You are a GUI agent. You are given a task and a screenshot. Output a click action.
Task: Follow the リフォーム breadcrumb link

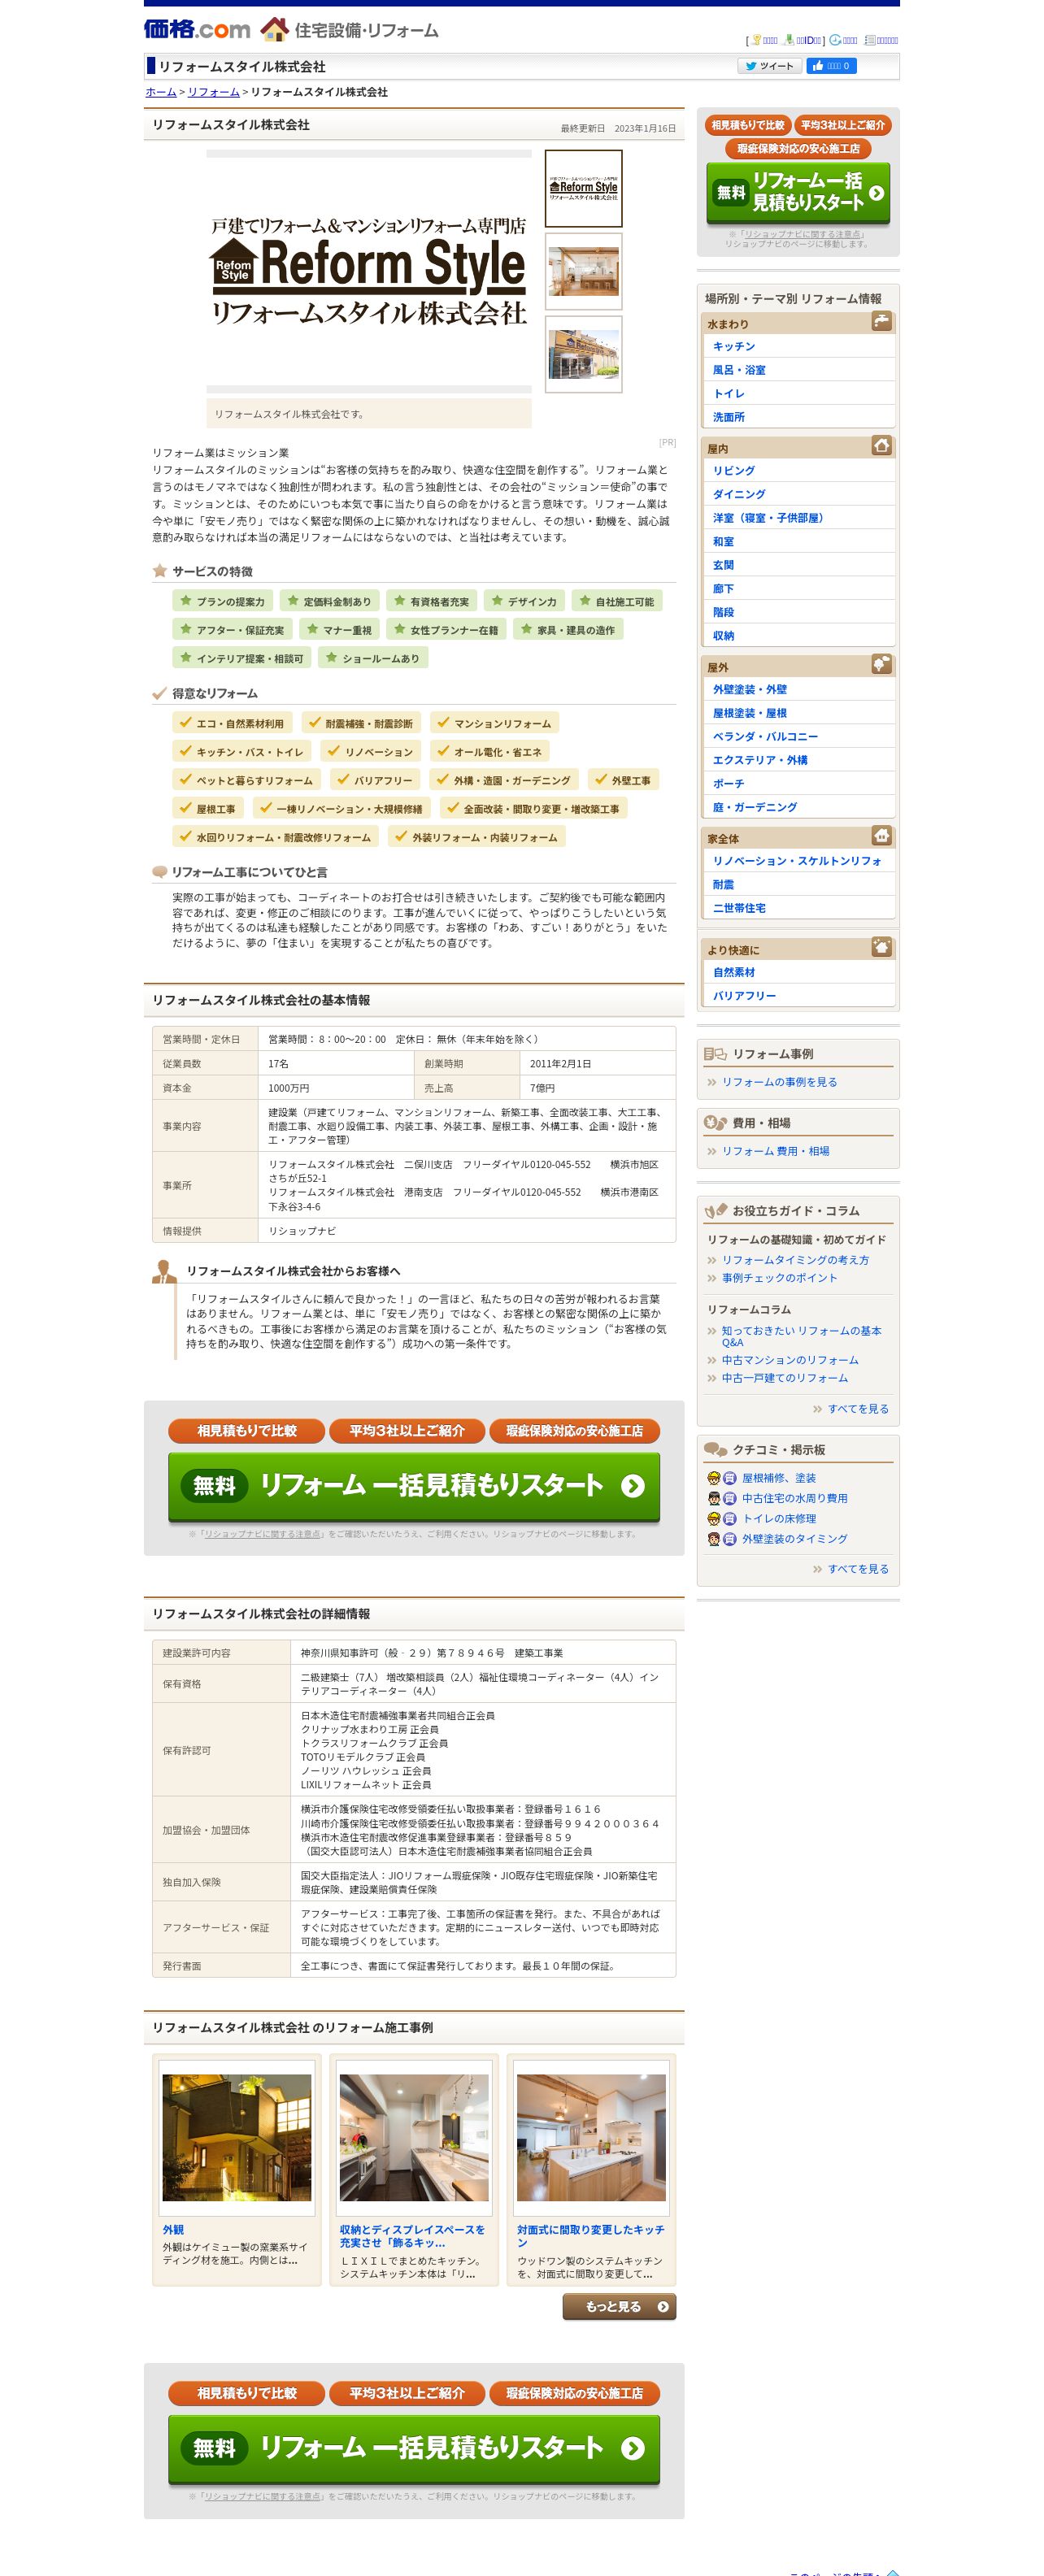(214, 92)
